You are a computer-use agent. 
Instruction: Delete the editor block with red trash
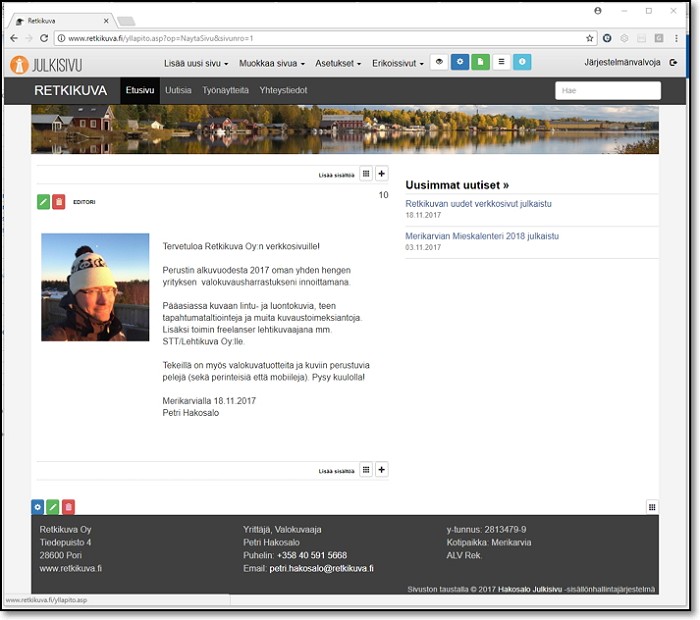58,202
